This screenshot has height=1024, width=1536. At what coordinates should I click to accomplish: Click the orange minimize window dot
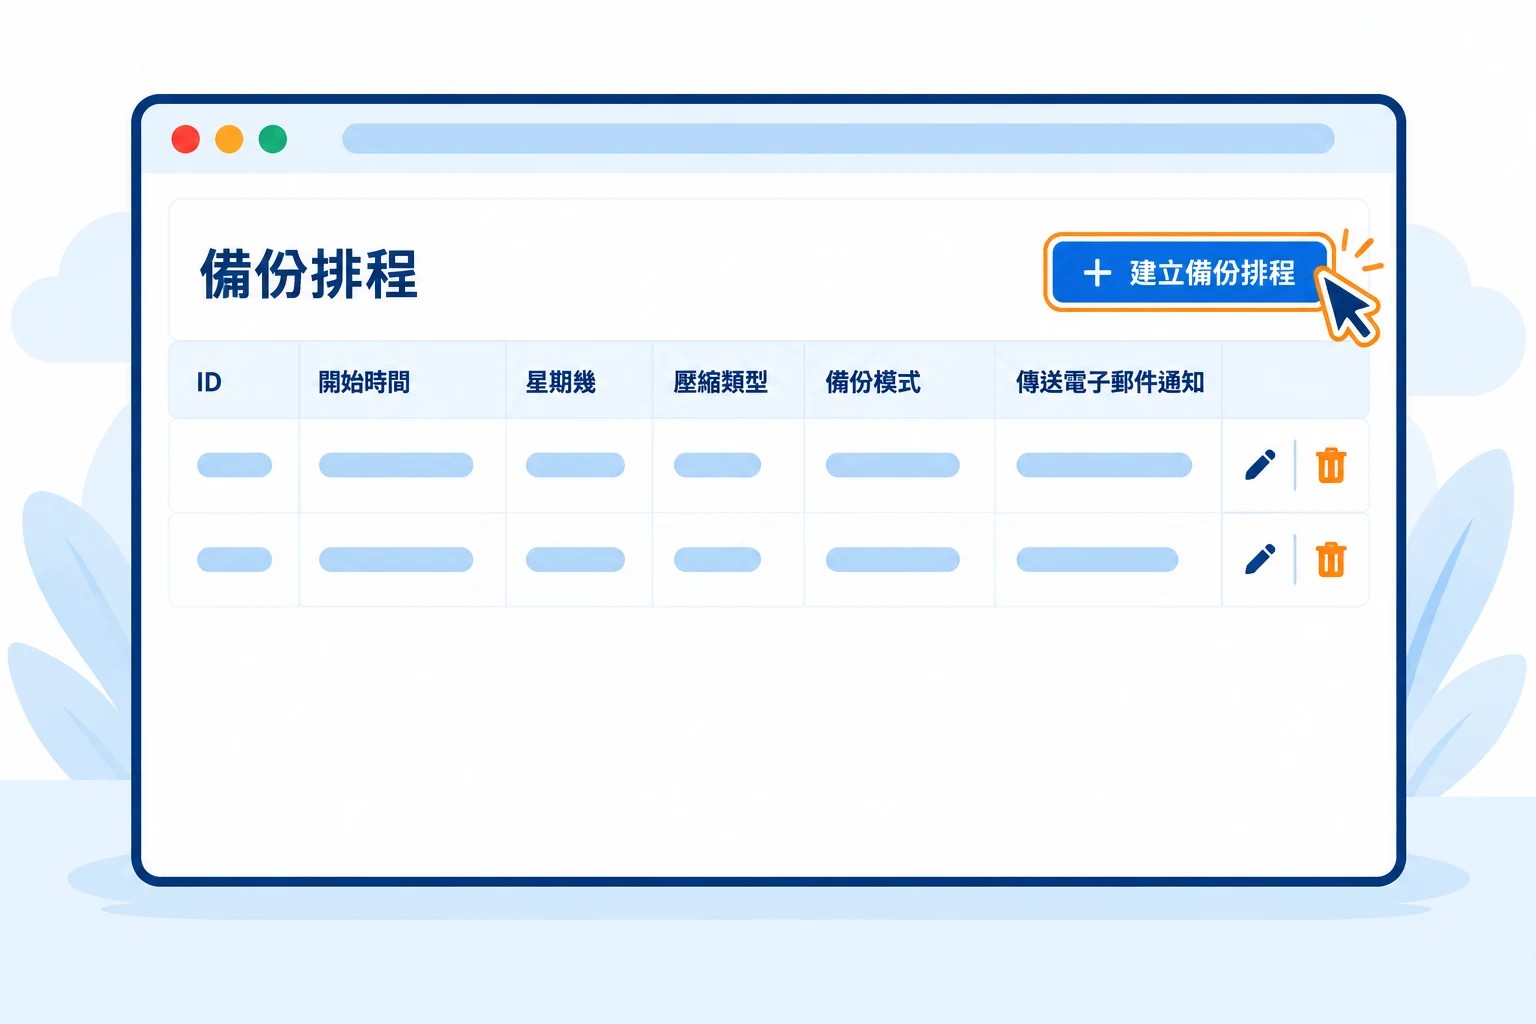(229, 139)
